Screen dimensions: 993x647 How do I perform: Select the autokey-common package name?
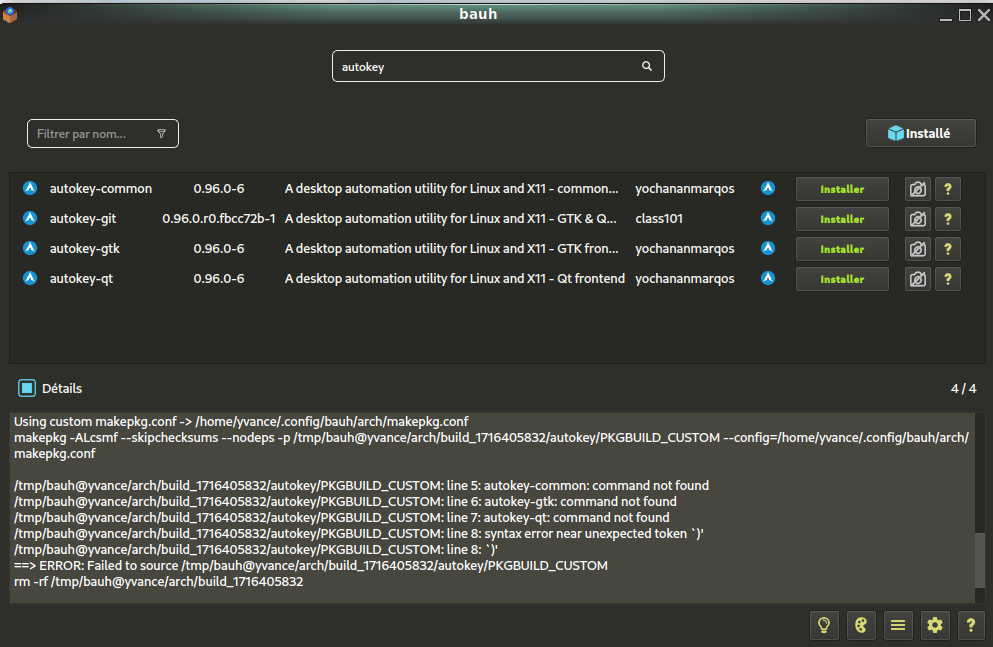click(x=101, y=188)
